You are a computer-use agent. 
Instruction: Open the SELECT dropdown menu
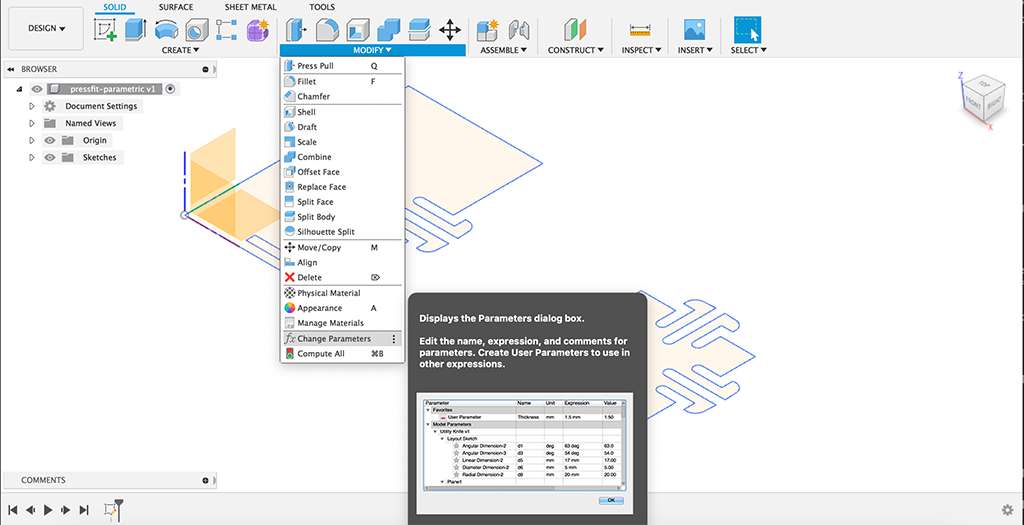pyautogui.click(x=748, y=50)
